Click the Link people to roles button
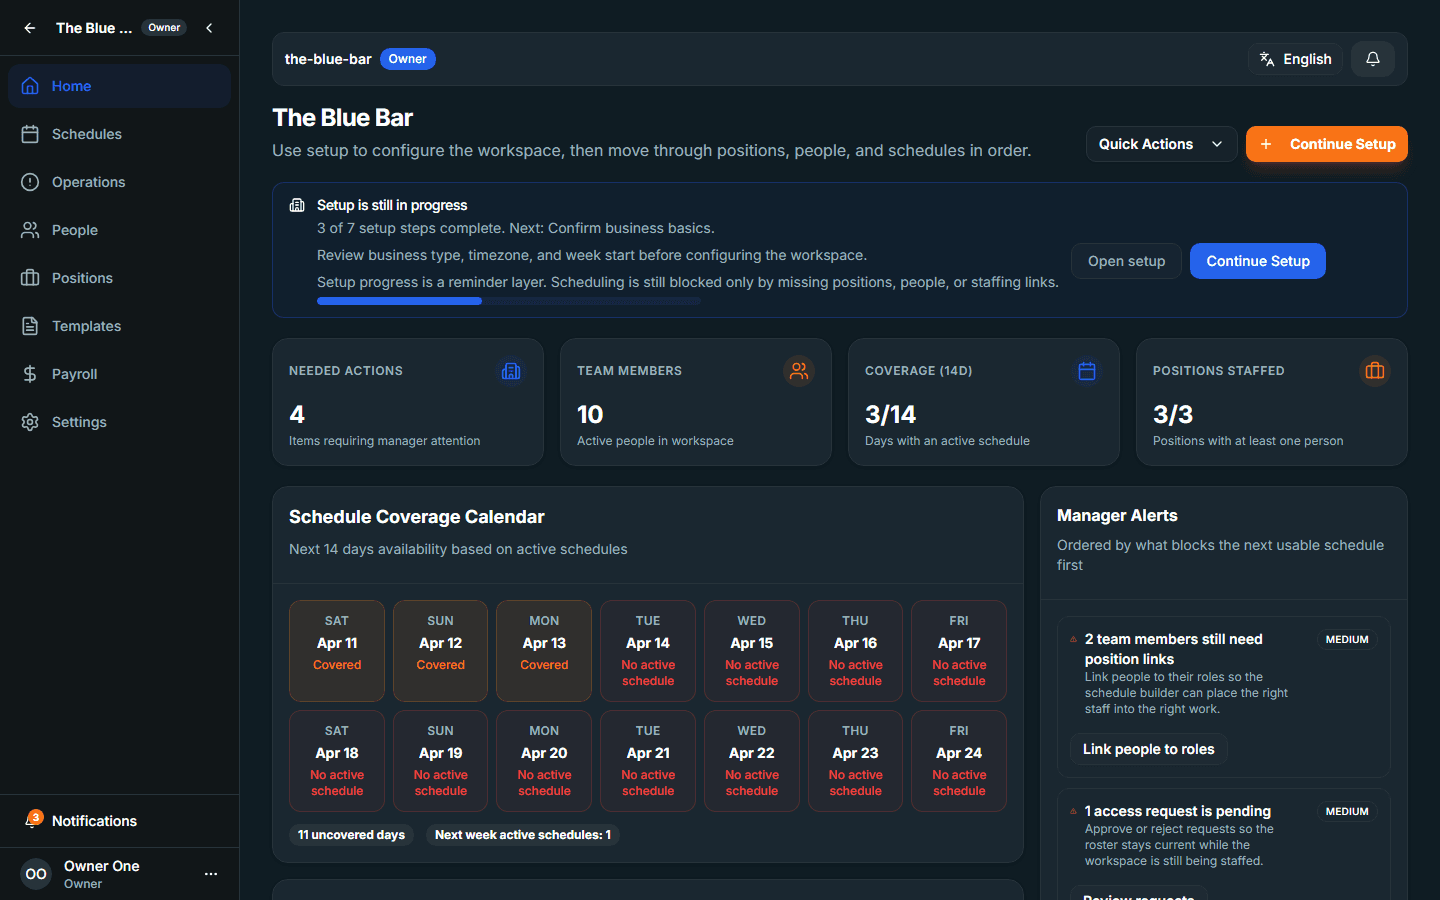This screenshot has height=900, width=1440. point(1149,749)
